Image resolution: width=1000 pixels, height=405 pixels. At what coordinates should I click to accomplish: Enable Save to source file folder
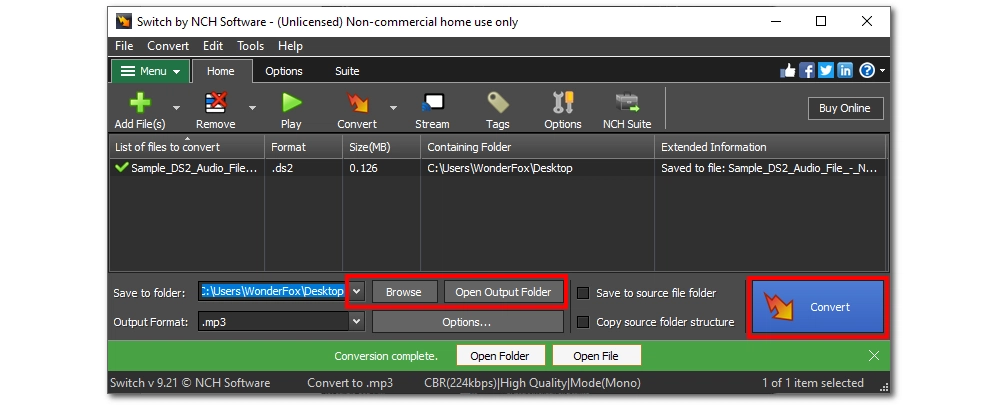583,293
